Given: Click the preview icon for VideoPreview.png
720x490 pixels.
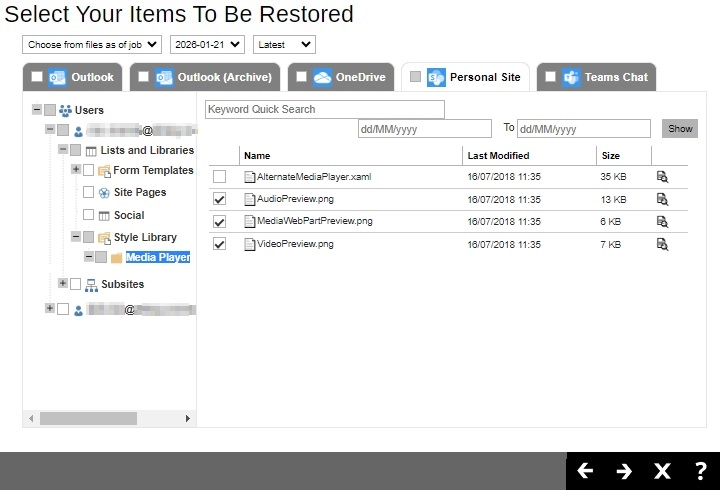Looking at the screenshot, I should pyautogui.click(x=662, y=244).
